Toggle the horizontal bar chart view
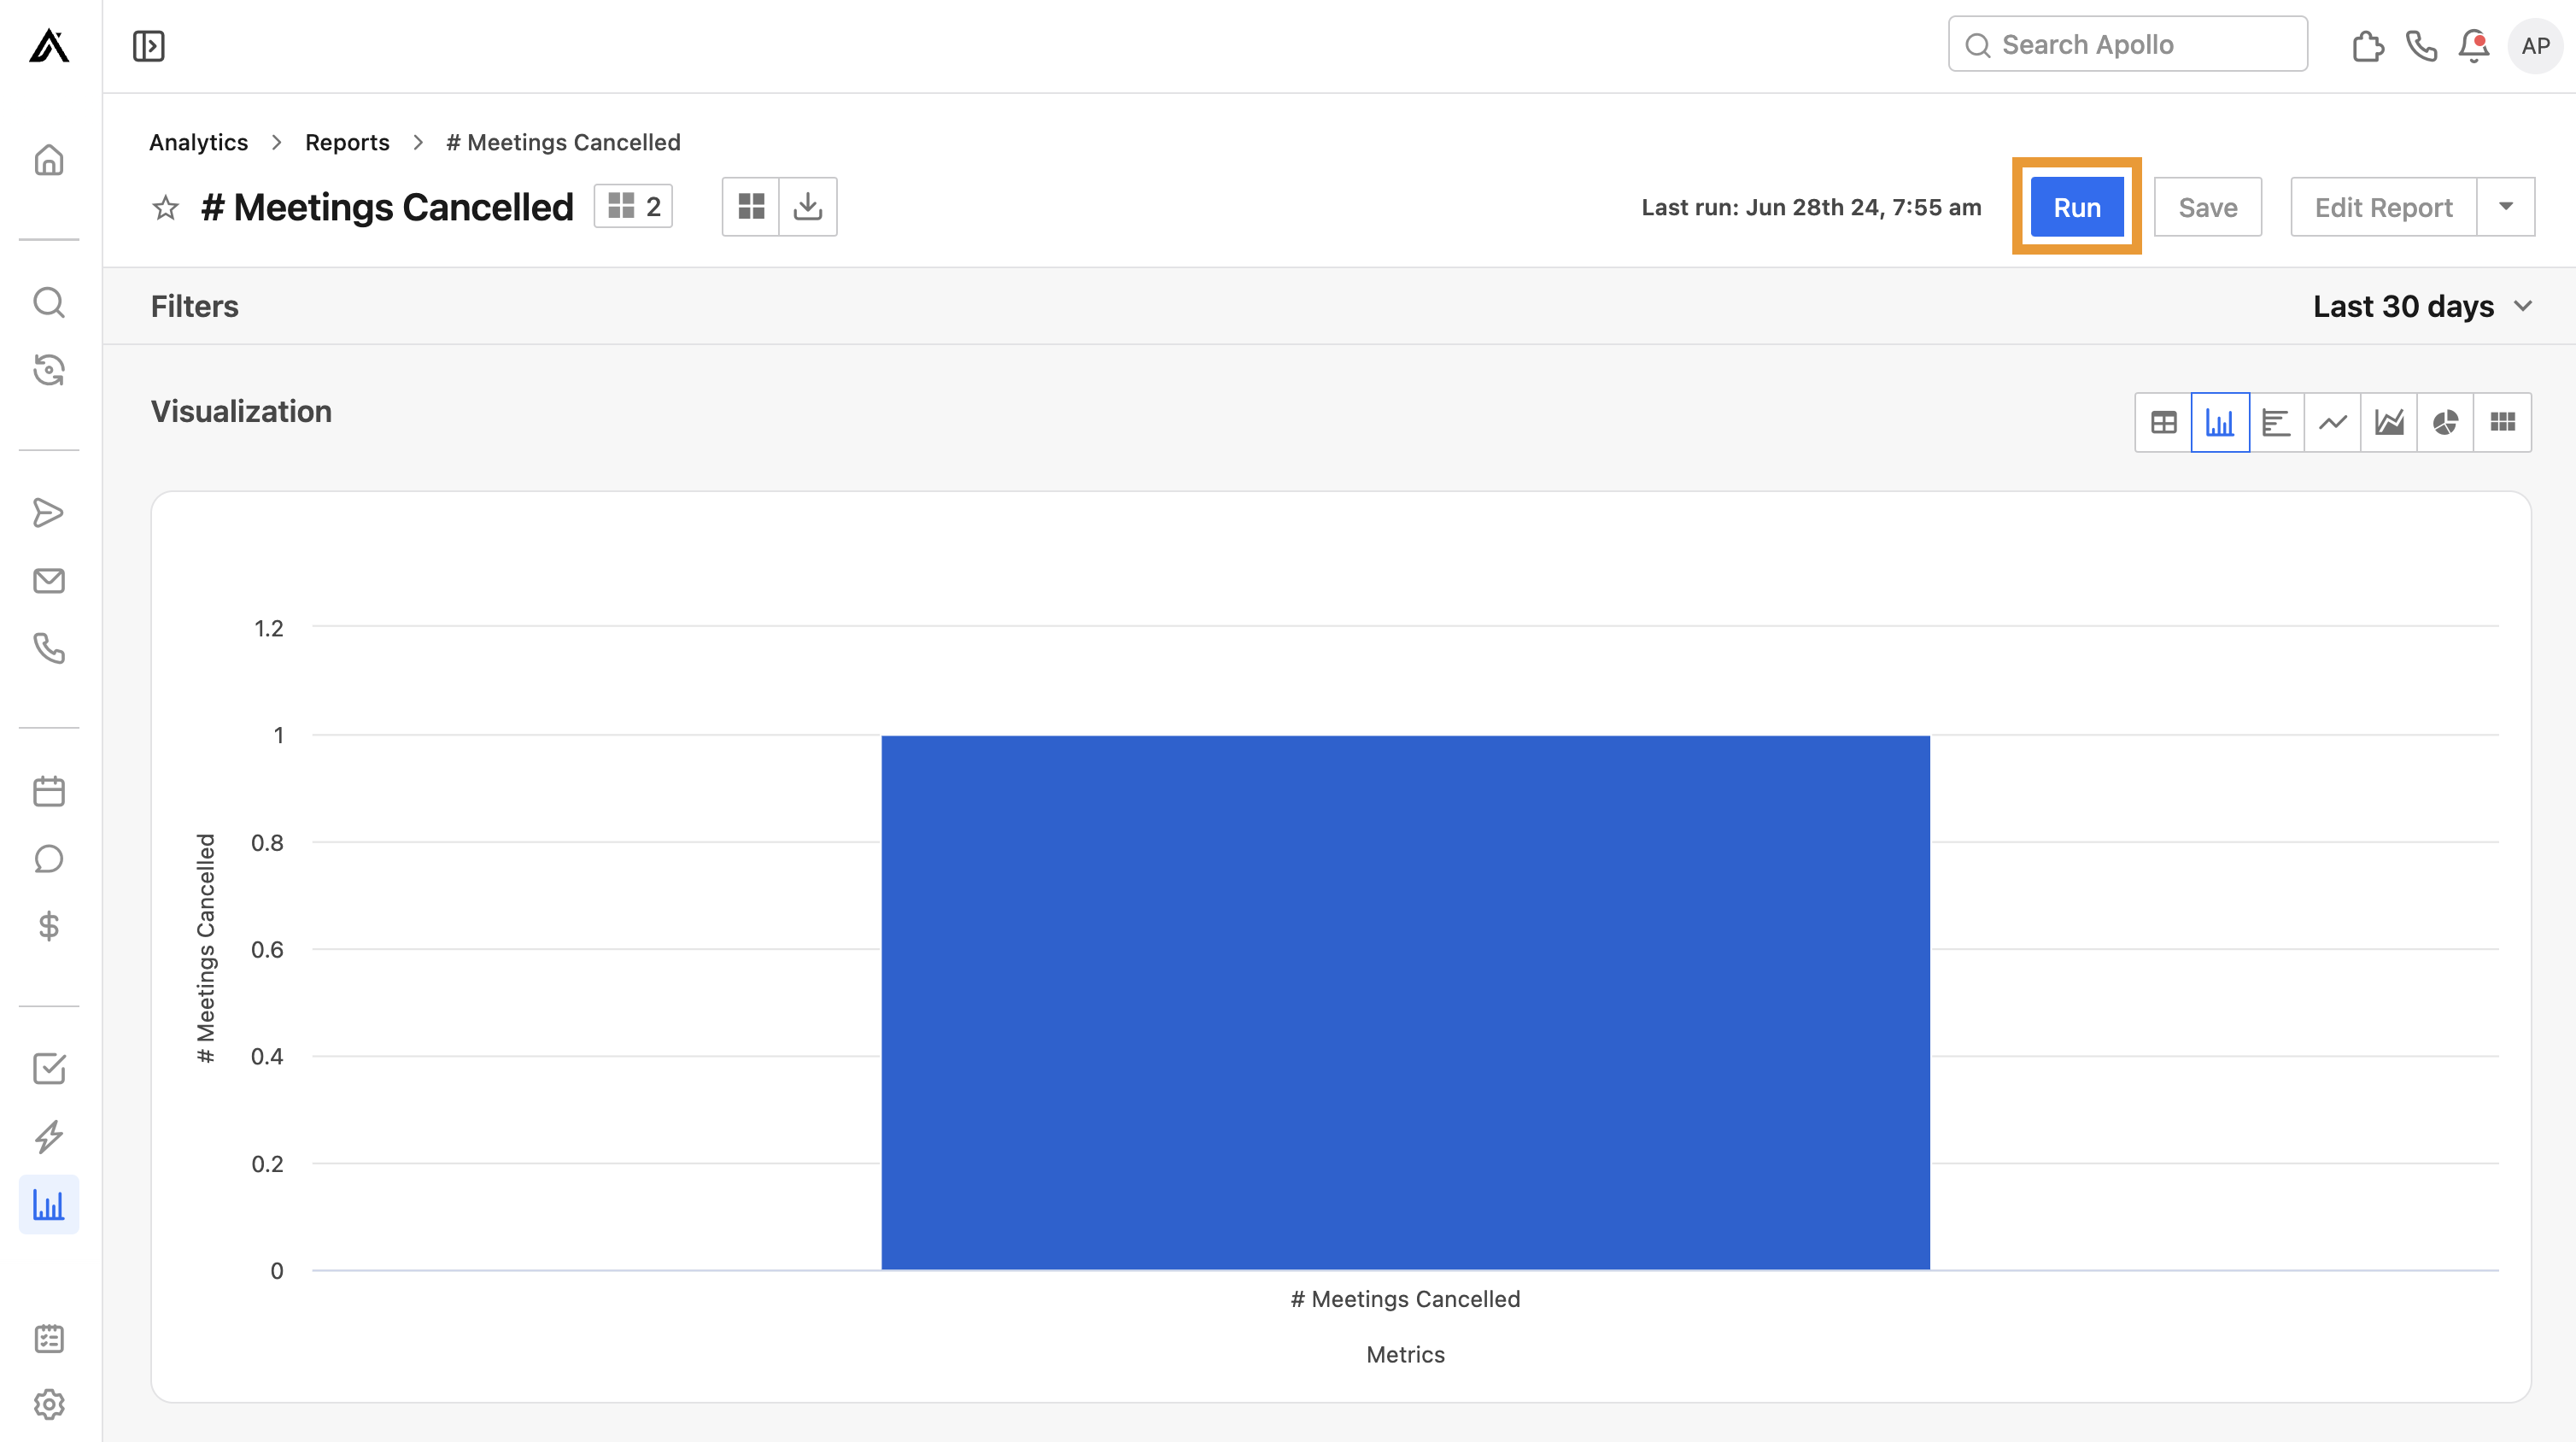The image size is (2576, 1442). (x=2277, y=421)
